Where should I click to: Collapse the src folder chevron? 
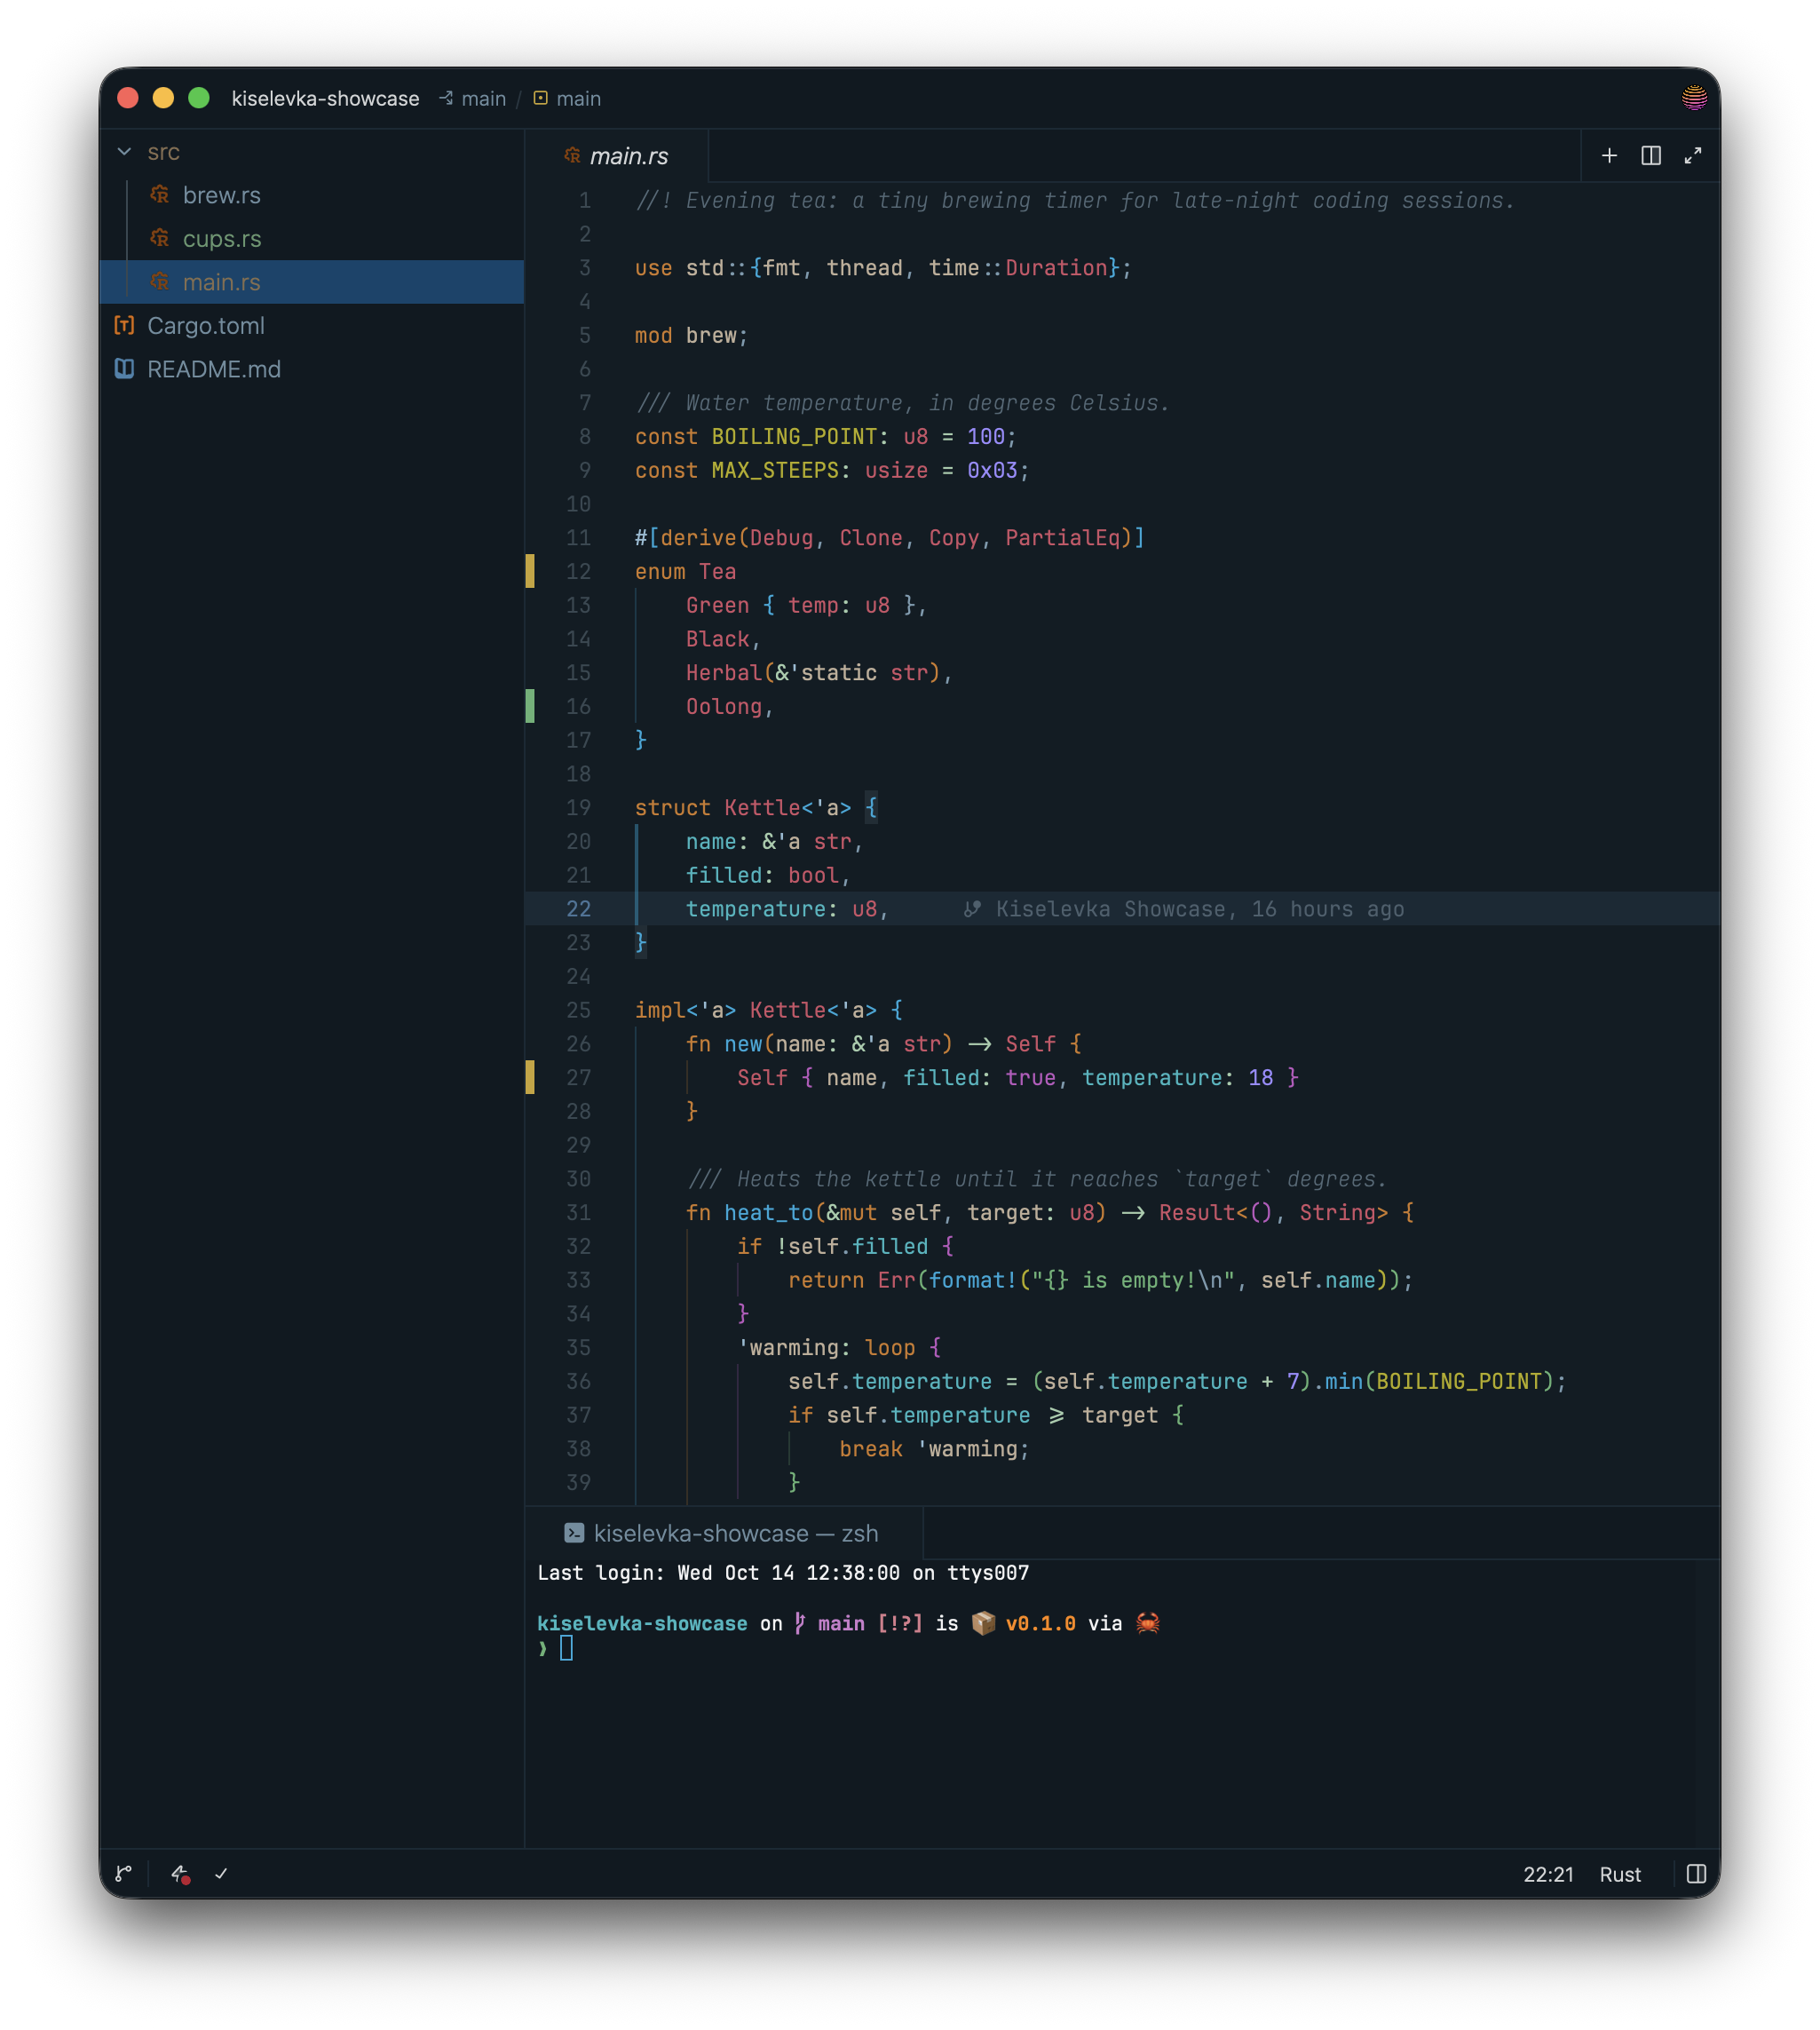click(x=124, y=152)
